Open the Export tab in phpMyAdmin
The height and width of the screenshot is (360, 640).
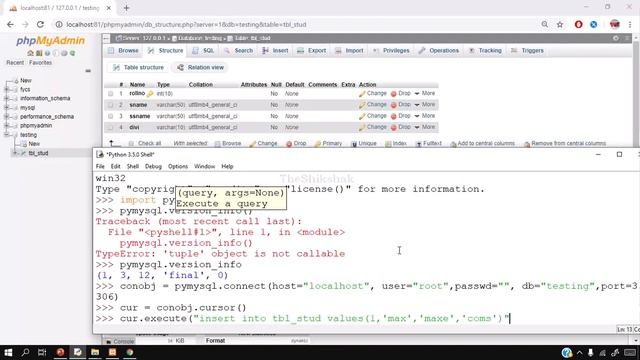point(312,51)
